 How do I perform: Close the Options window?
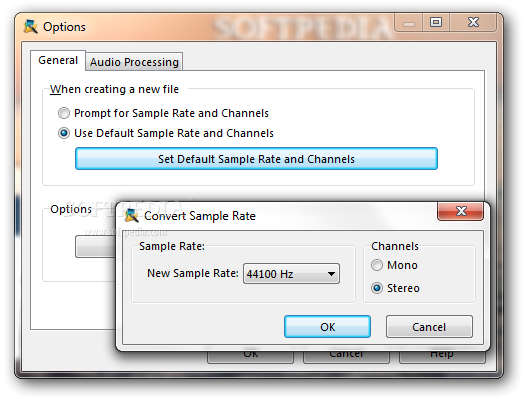(474, 22)
